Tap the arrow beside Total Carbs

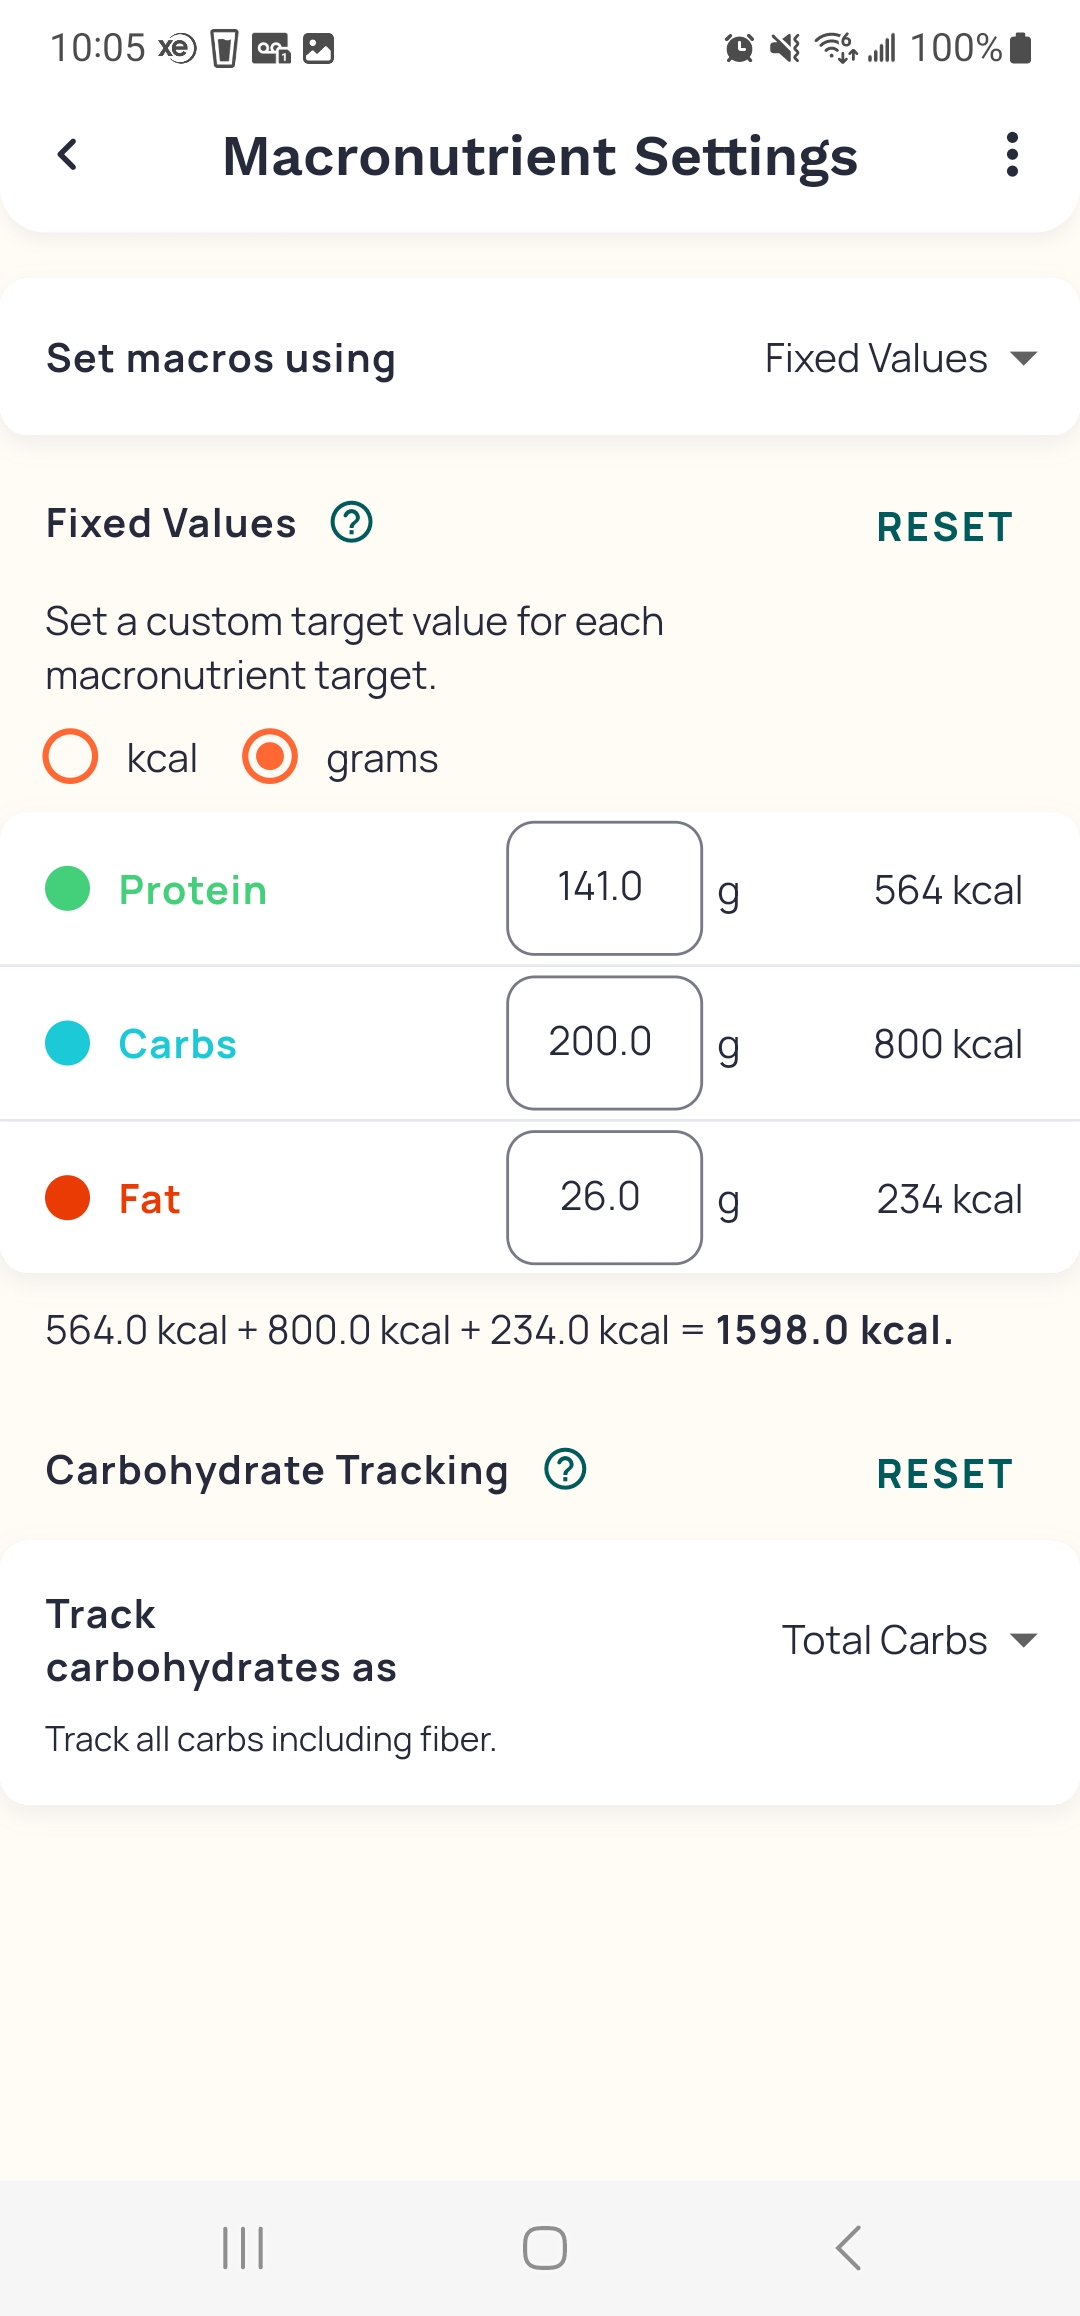pyautogui.click(x=1023, y=1640)
